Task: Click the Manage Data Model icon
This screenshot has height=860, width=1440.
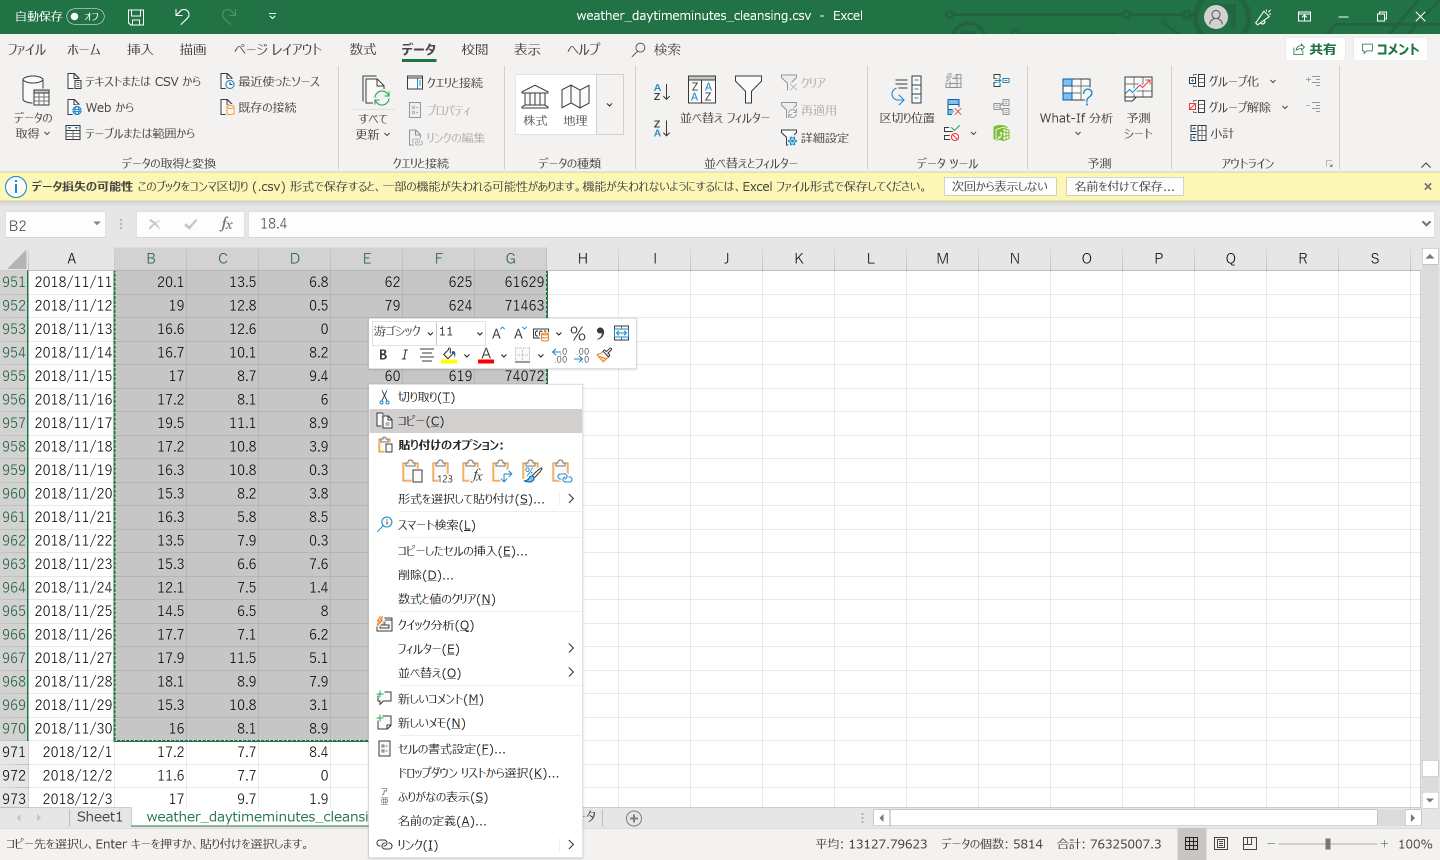Action: click(x=1001, y=133)
